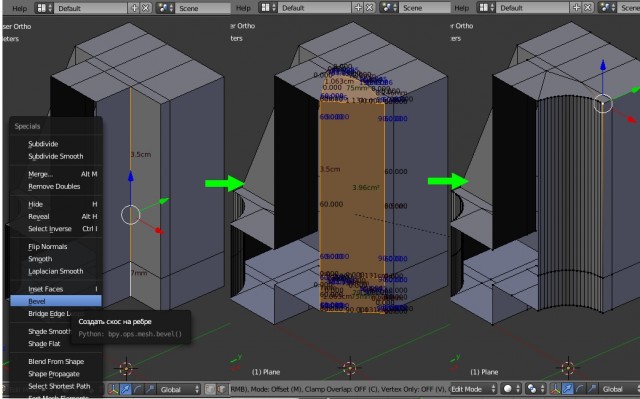Open the viewport shading sphere dropdown

click(x=512, y=389)
